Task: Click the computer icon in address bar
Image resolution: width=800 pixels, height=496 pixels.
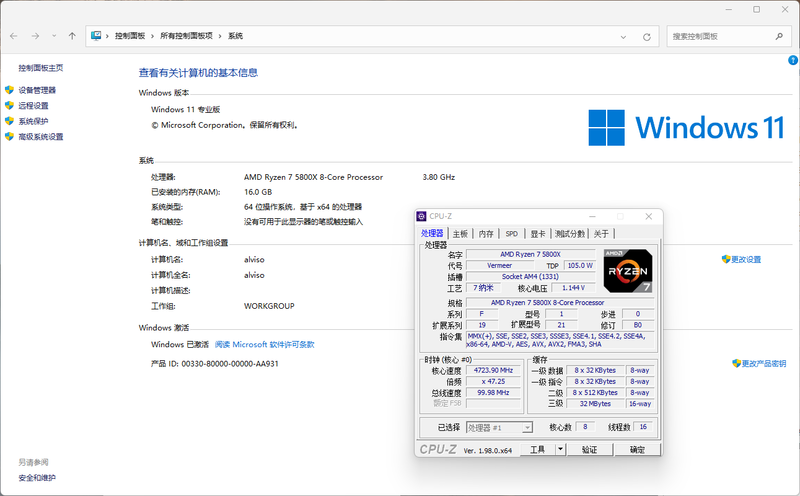Action: pyautogui.click(x=96, y=36)
